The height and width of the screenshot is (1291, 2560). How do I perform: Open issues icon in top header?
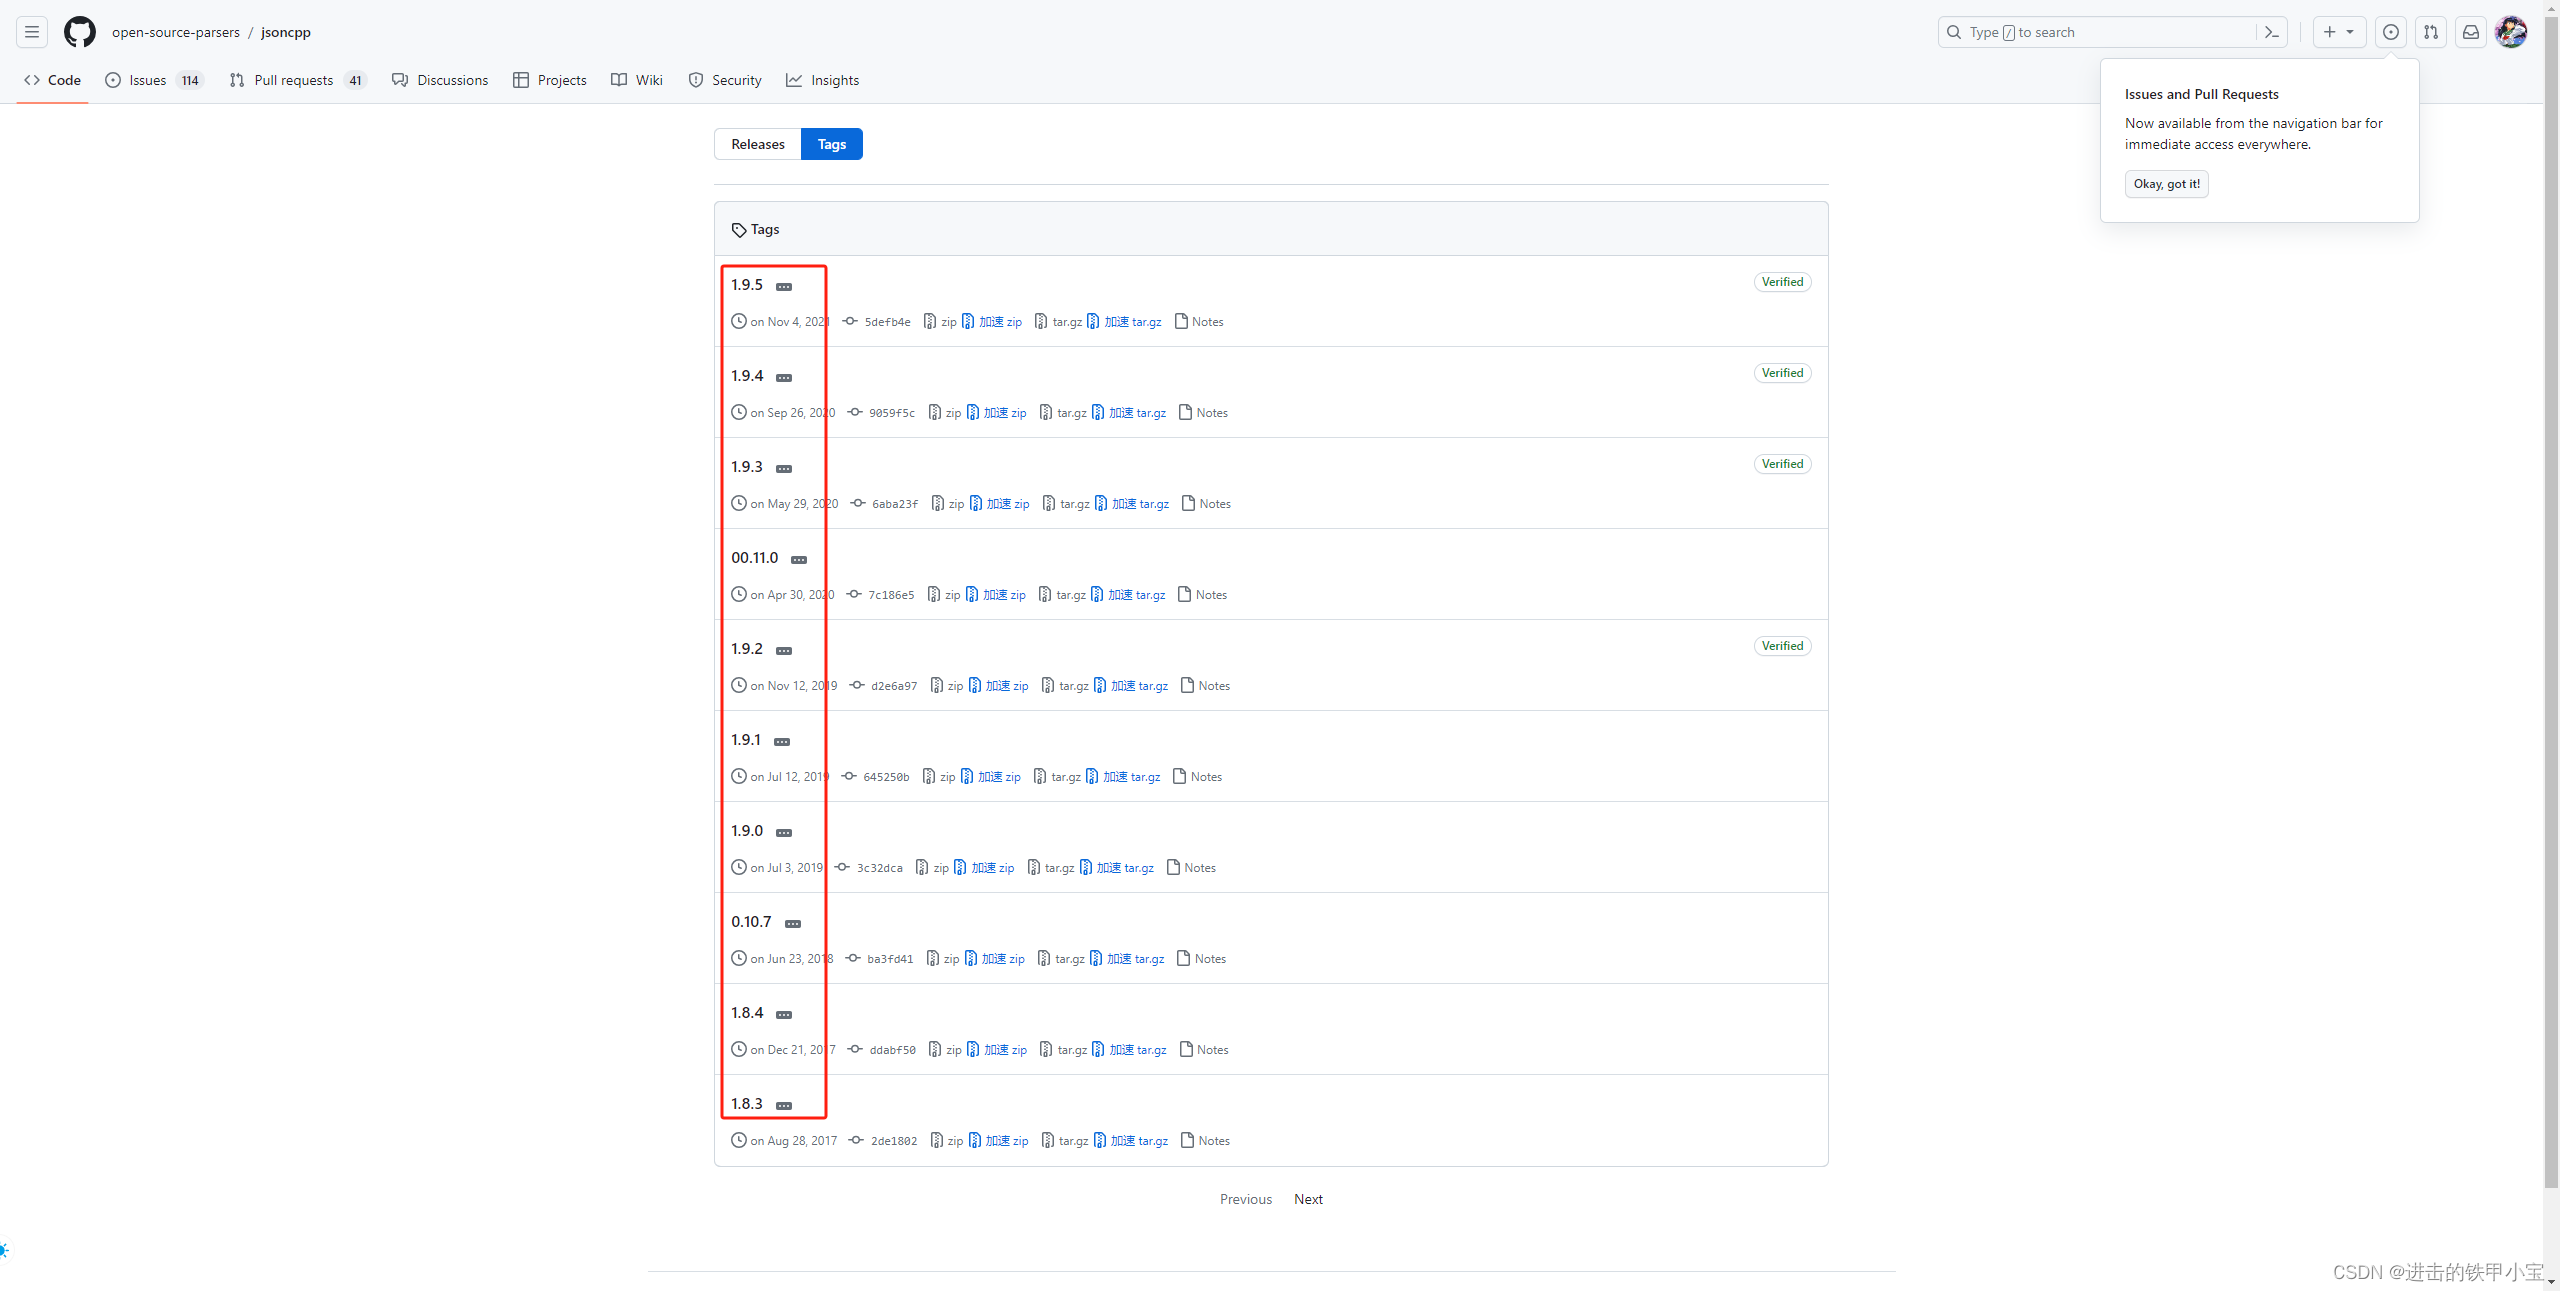[x=2390, y=32]
